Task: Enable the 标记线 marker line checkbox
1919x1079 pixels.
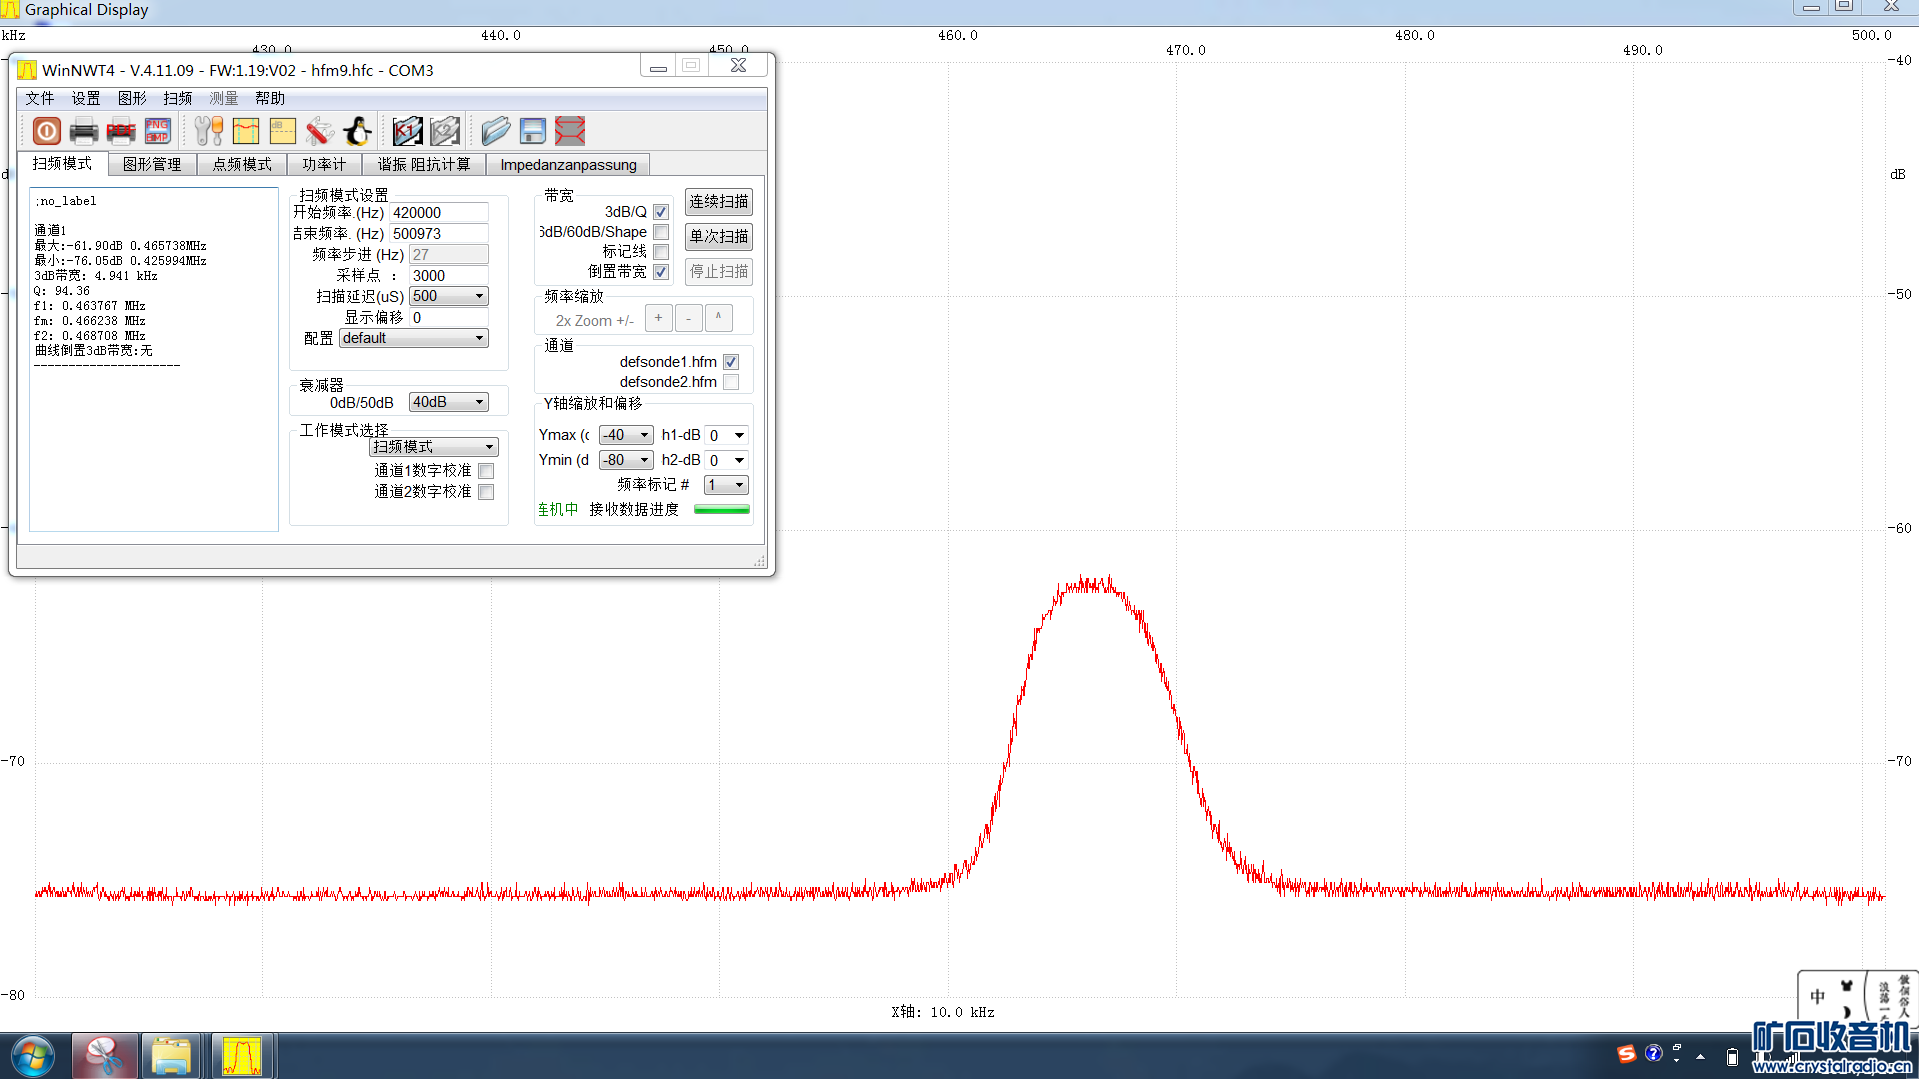Action: (x=661, y=252)
